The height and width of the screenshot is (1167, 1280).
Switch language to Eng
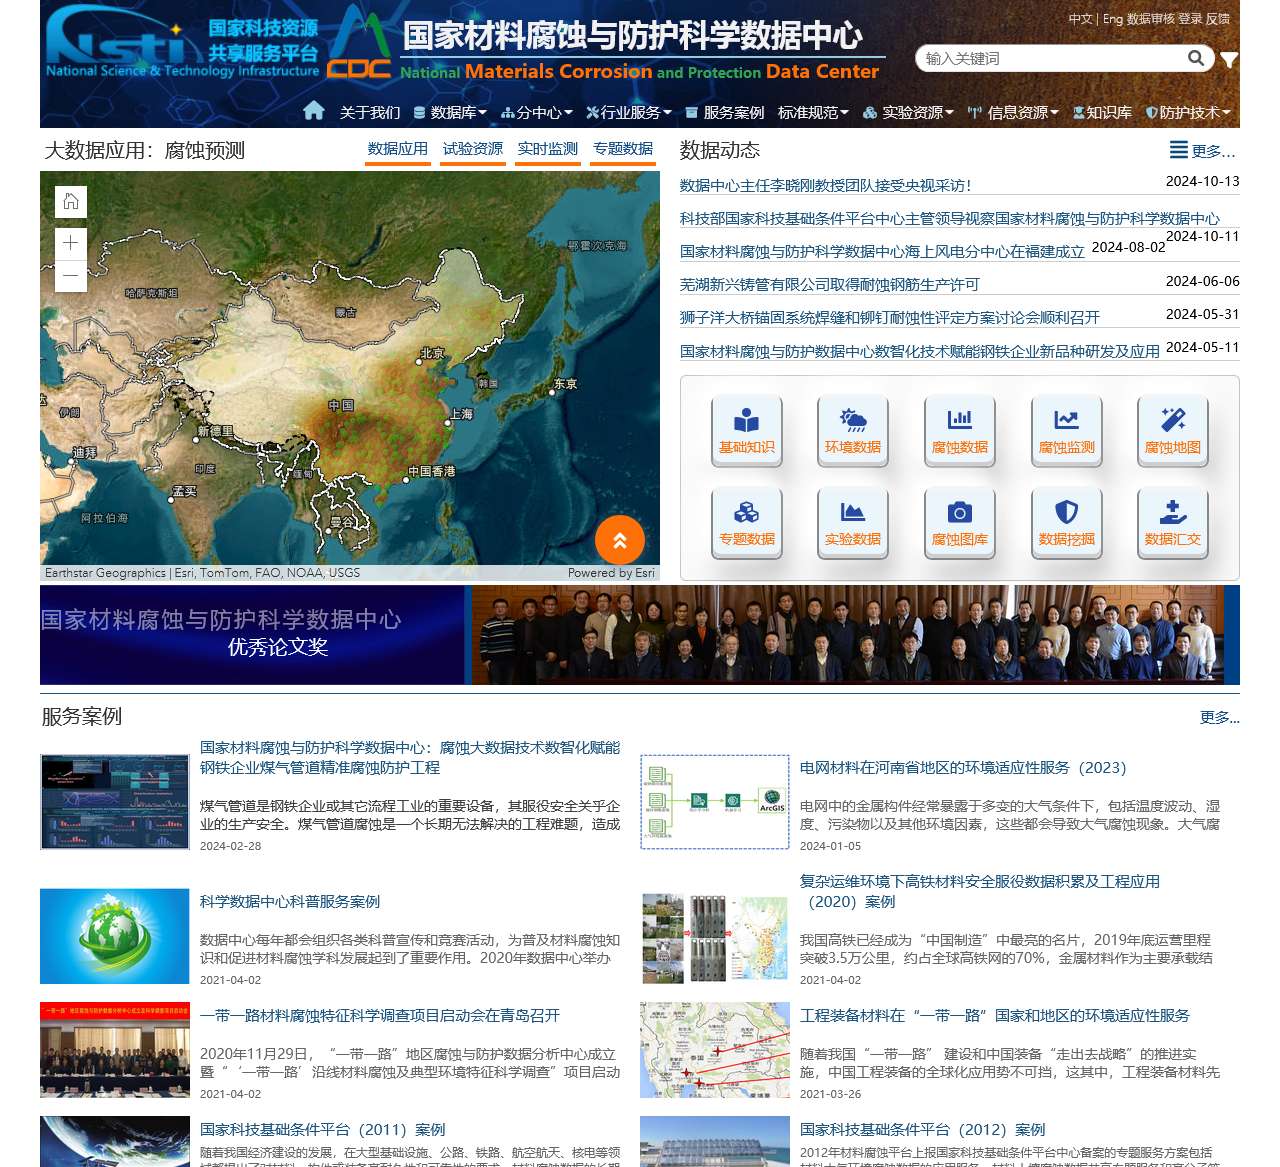(1113, 18)
